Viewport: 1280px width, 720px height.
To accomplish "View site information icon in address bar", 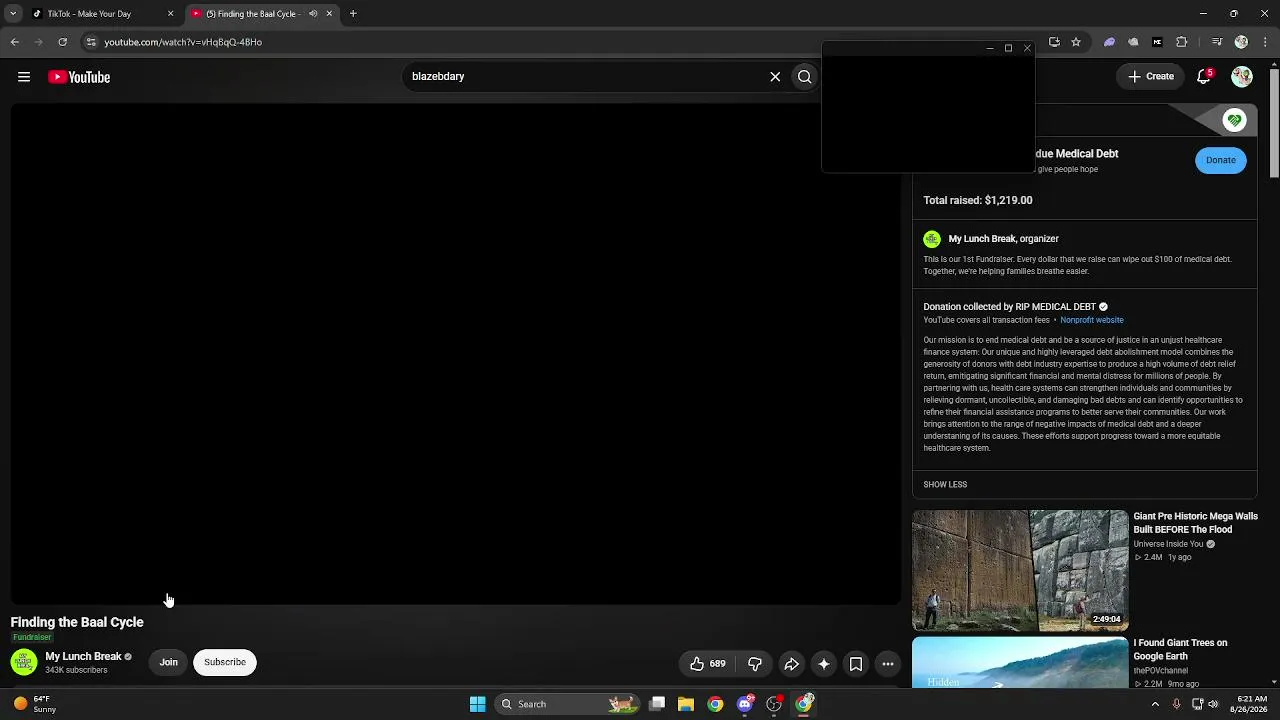I will point(91,42).
